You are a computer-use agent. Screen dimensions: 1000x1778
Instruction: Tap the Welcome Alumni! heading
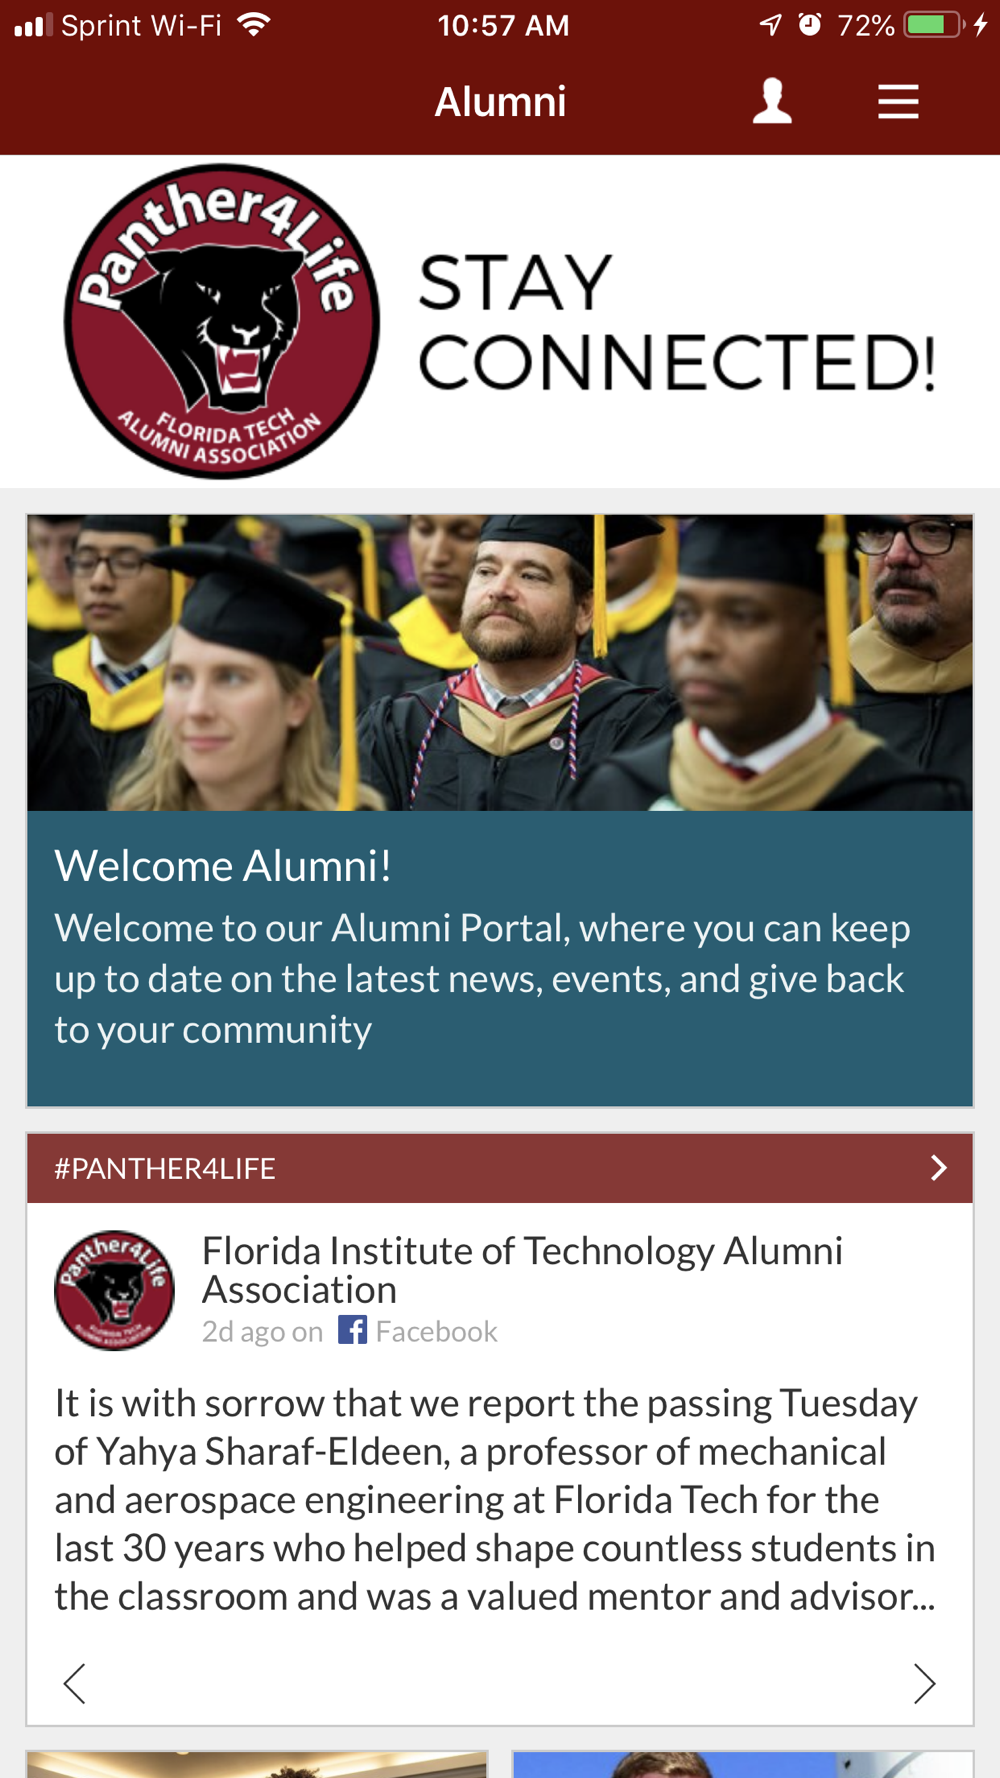point(222,866)
